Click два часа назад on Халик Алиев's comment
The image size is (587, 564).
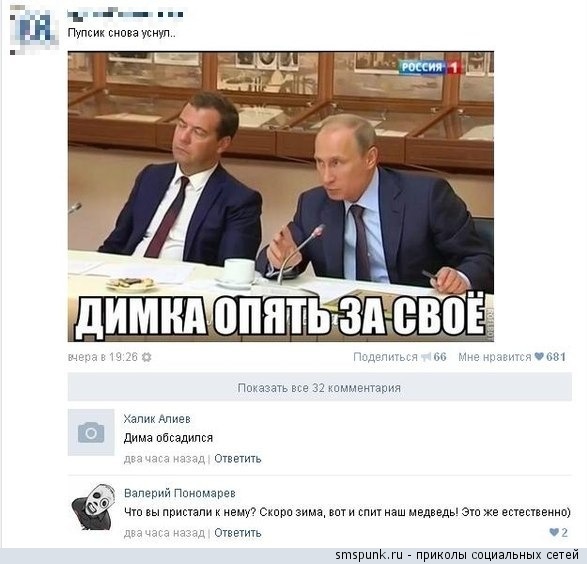coord(164,459)
